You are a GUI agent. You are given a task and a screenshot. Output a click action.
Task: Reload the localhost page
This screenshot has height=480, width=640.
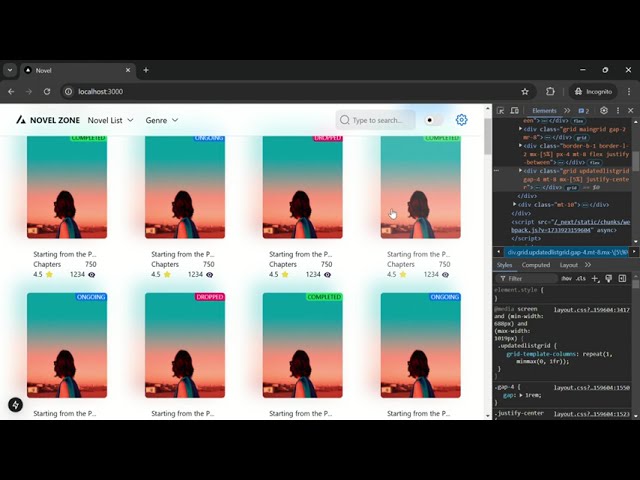click(47, 91)
